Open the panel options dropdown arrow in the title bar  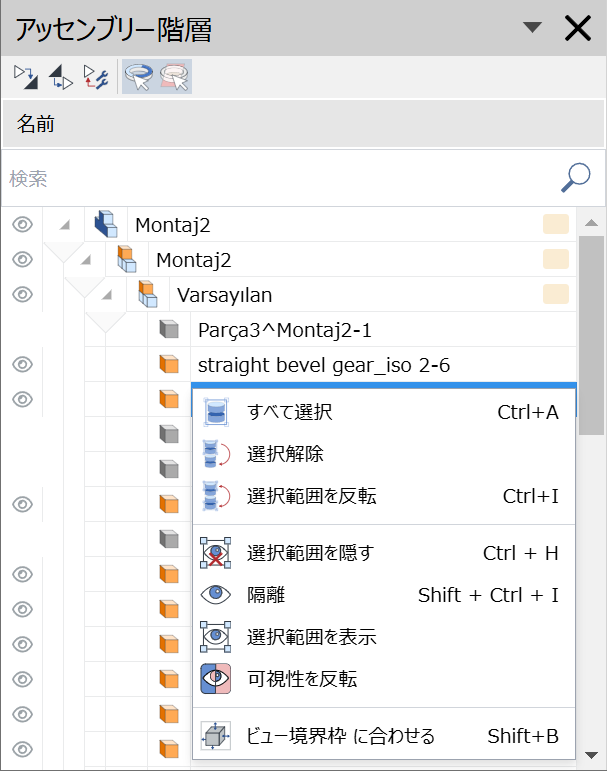[x=532, y=28]
